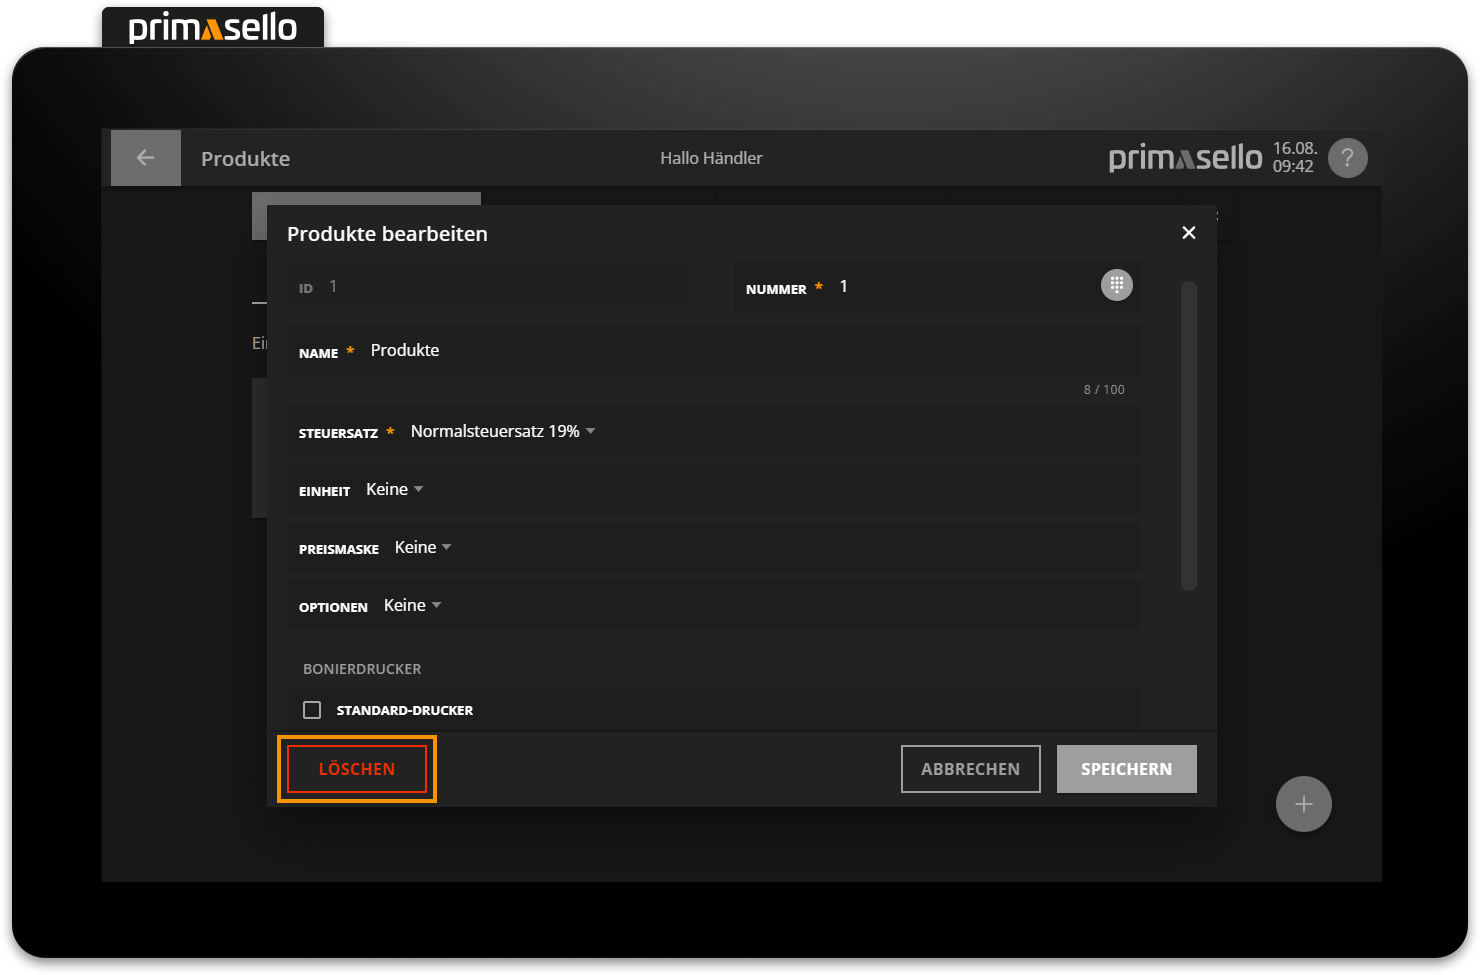Click the Hallo Händler greeting text
Viewport: 1480px width, 975px height.
711,158
